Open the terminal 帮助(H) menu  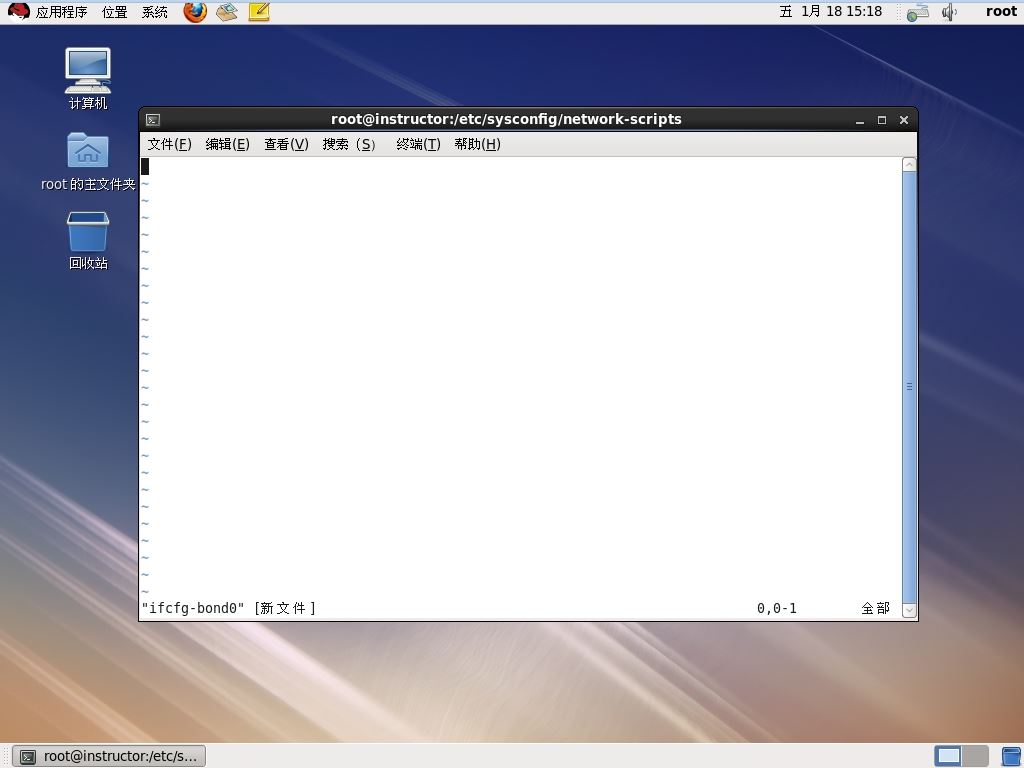477,144
